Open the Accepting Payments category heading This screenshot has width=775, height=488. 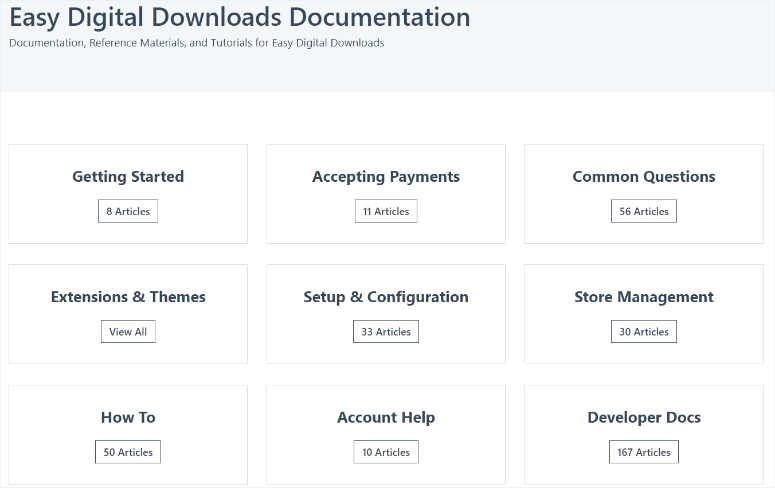[386, 177]
